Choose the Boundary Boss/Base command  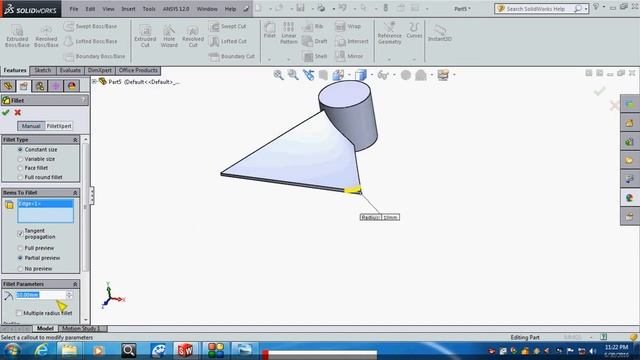(94, 56)
